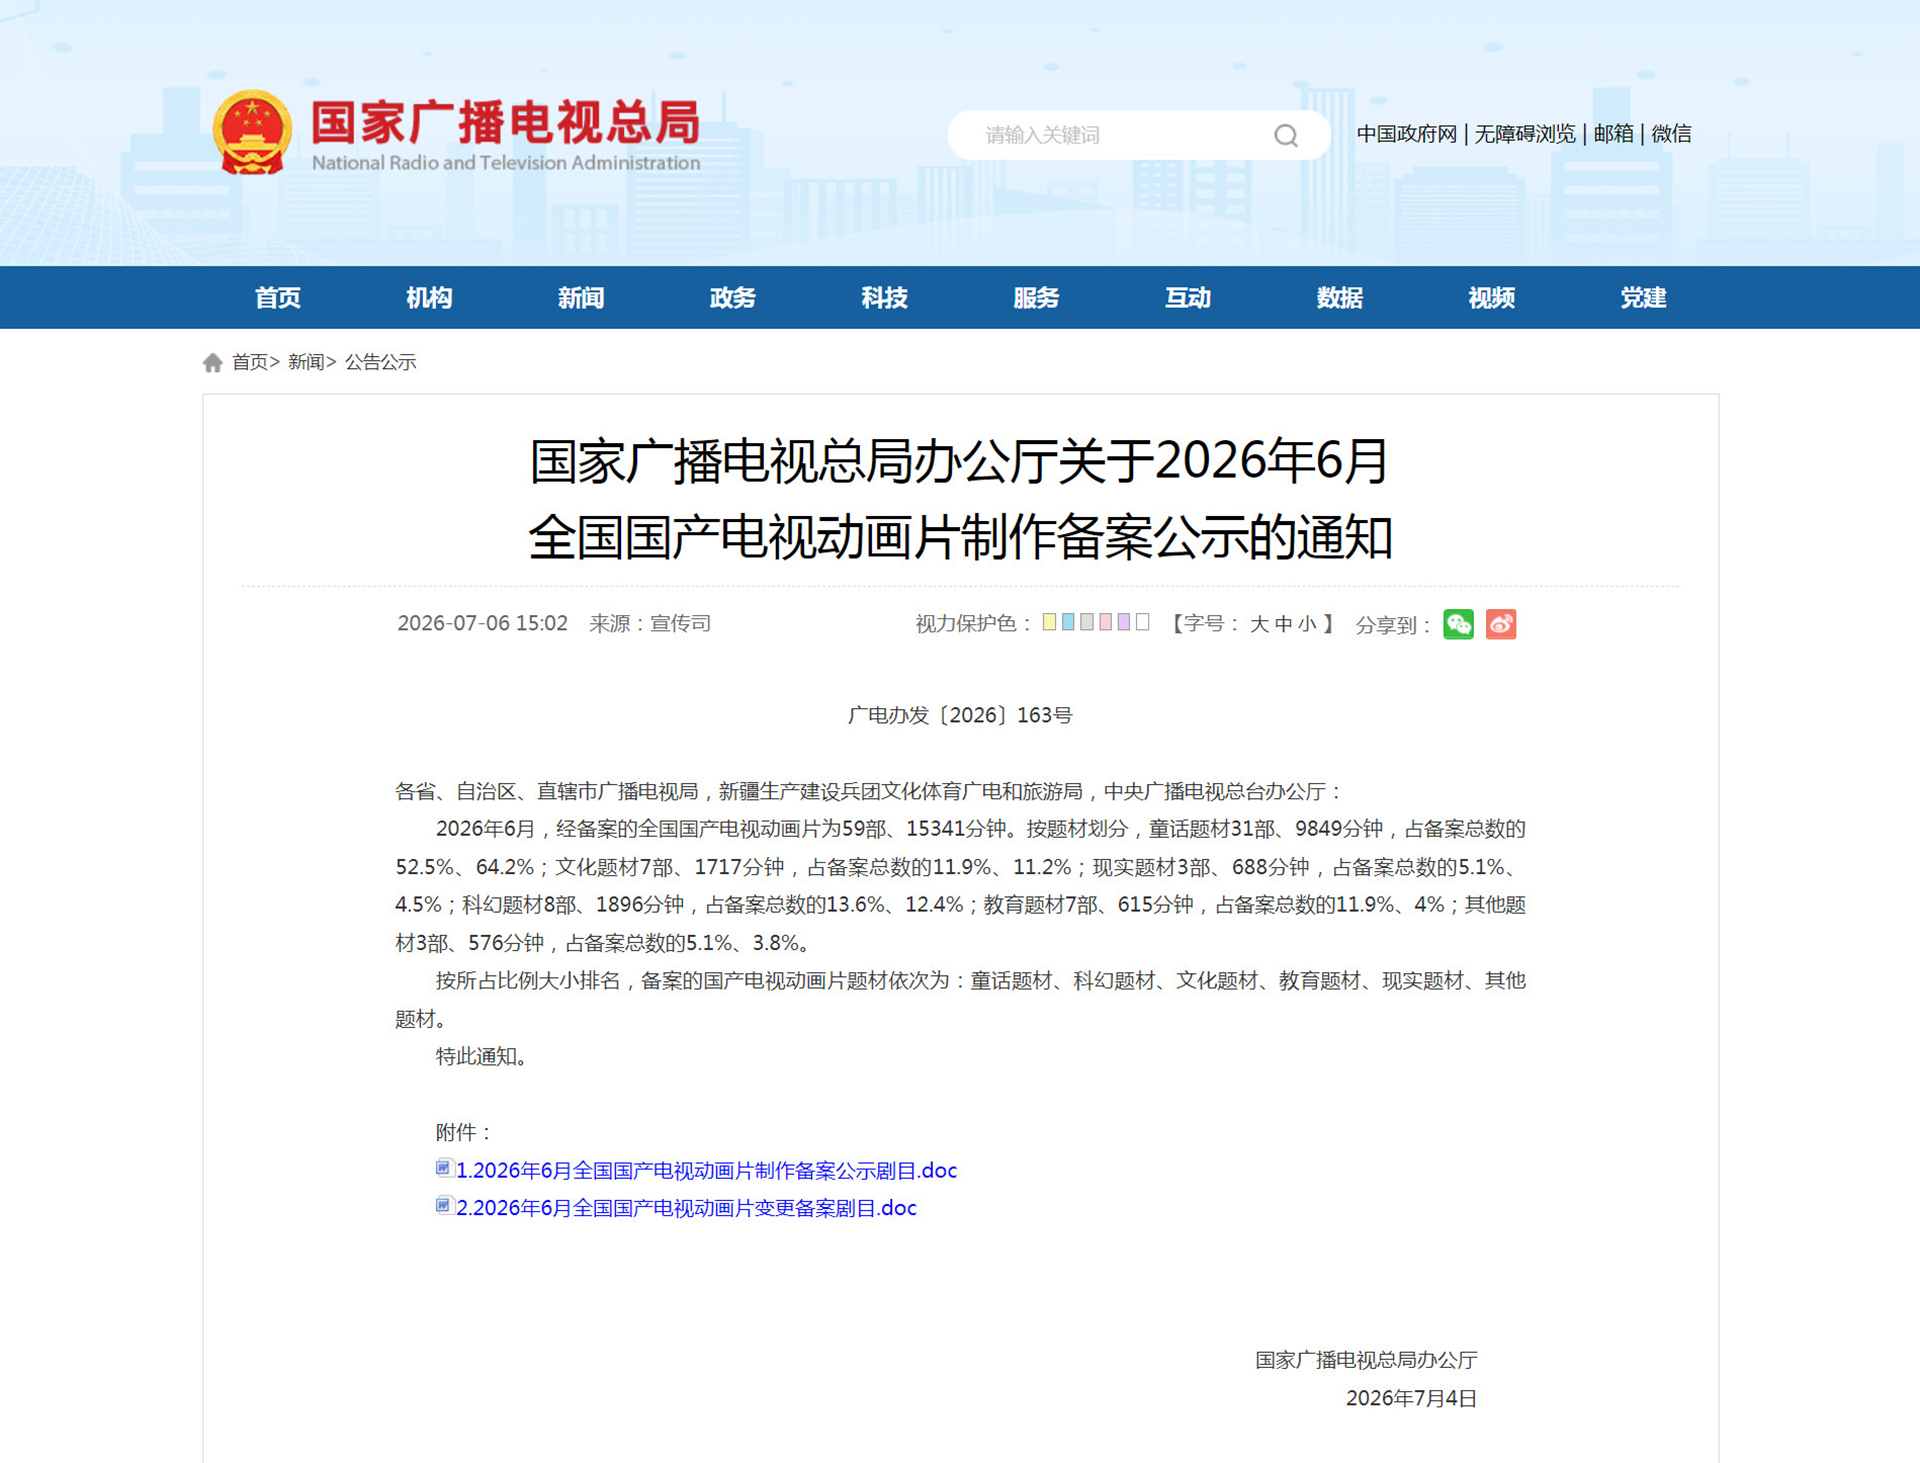1920x1463 pixels.
Task: Select the gray eye-protection color
Action: (x=1087, y=622)
